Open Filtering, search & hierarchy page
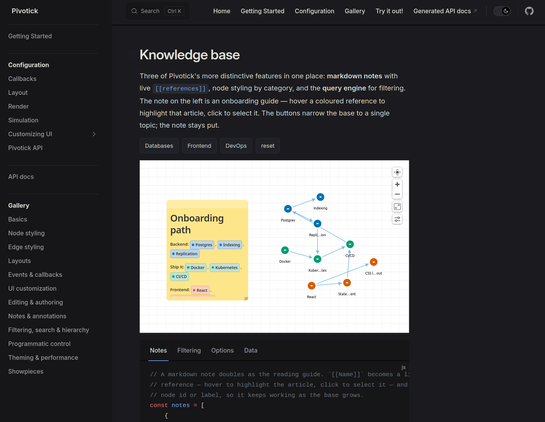 (49, 330)
